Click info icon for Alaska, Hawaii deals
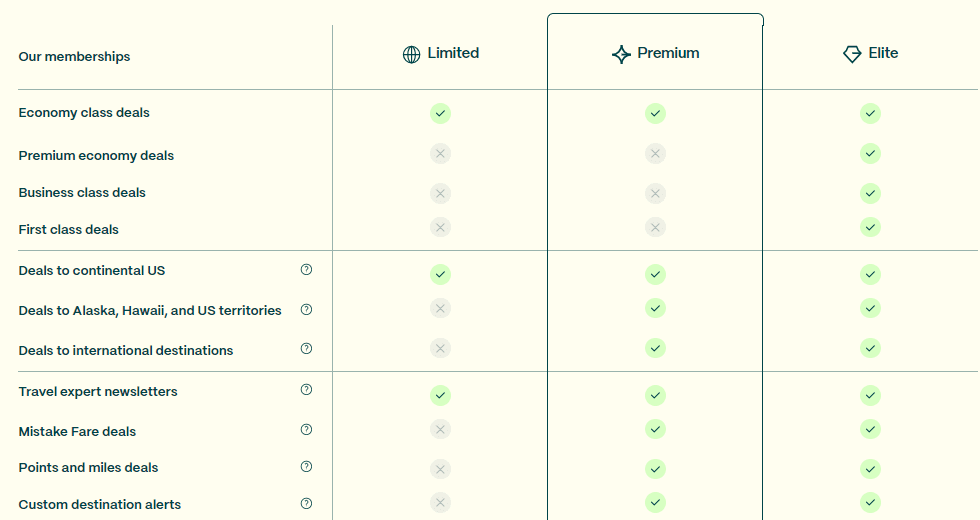This screenshot has width=980, height=520. point(306,310)
